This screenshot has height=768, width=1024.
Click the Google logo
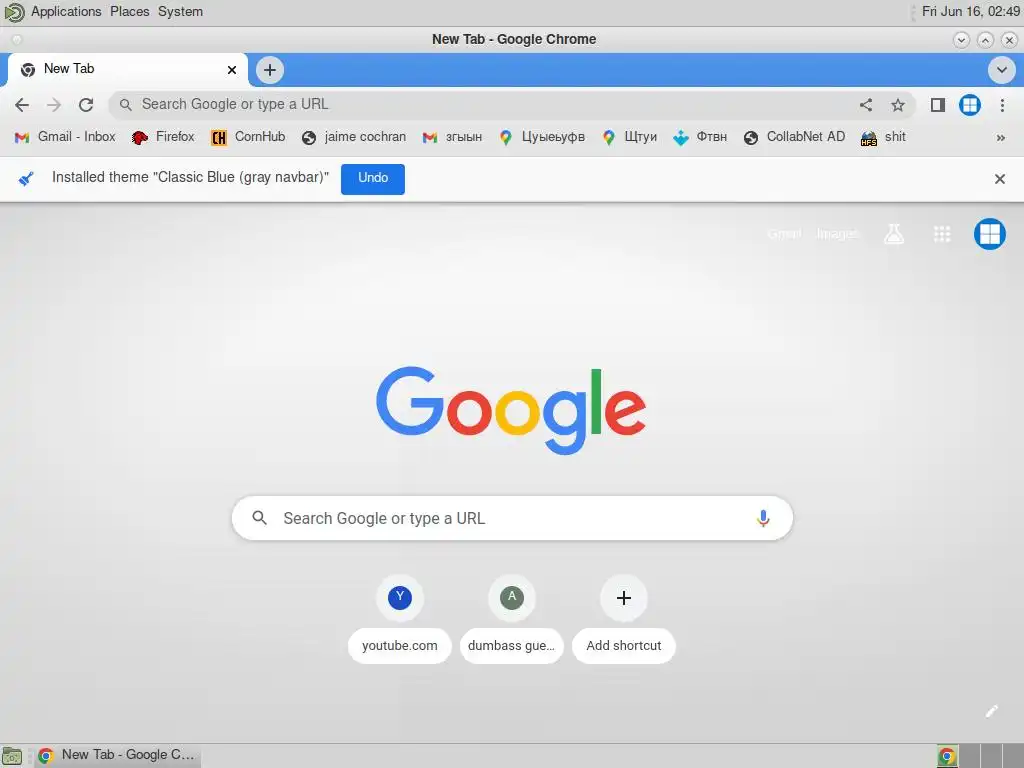[x=511, y=410]
